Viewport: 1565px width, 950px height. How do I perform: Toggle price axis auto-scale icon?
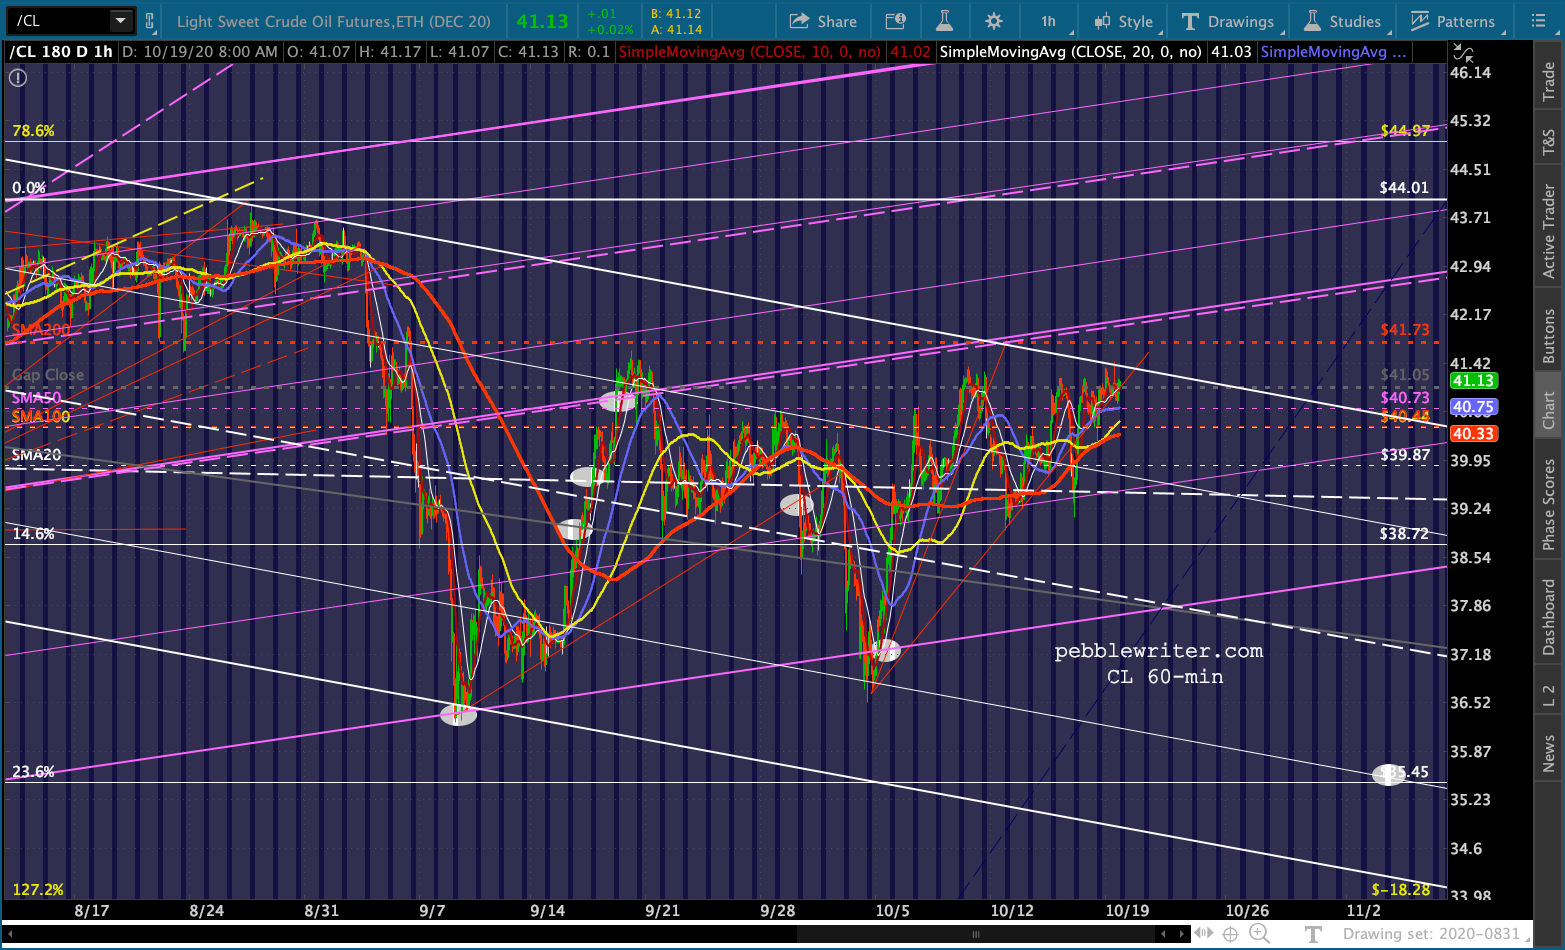[x=1463, y=52]
